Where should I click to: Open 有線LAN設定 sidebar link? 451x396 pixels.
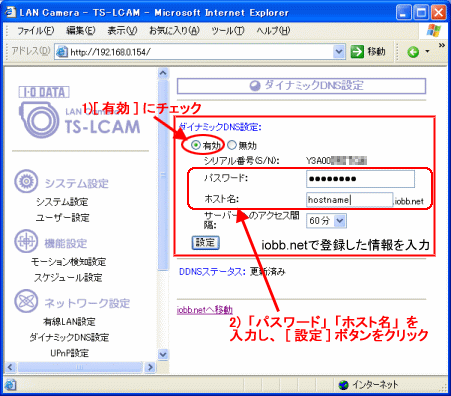click(x=69, y=322)
